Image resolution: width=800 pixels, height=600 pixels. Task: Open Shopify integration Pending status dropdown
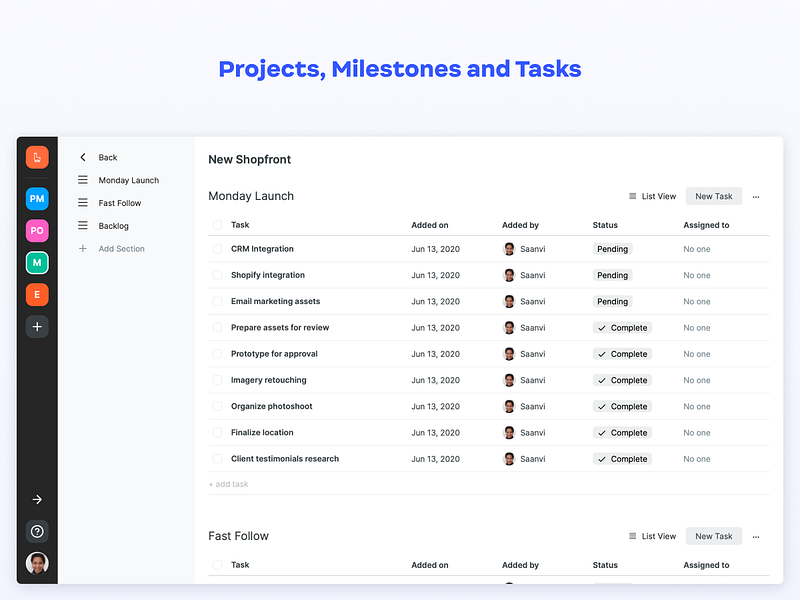point(612,275)
